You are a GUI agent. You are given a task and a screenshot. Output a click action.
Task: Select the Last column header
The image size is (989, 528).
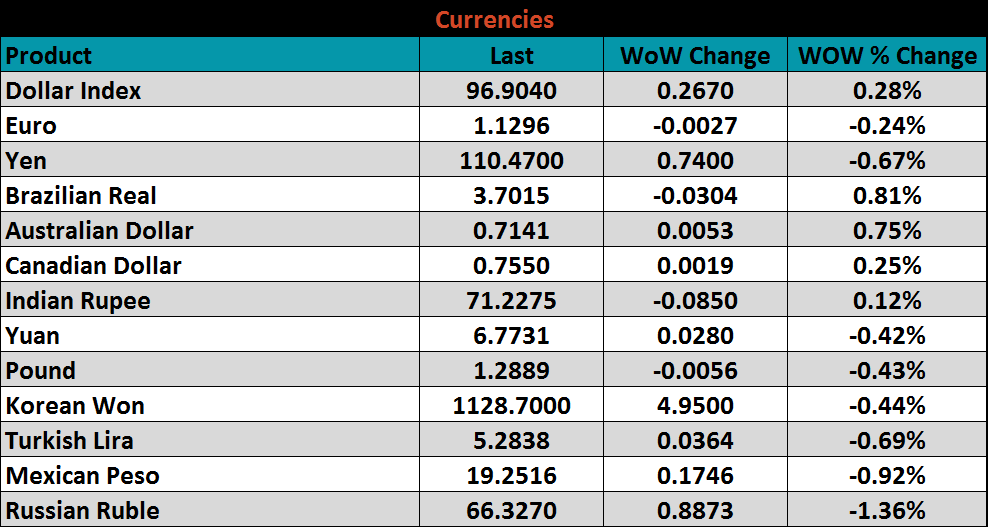tap(511, 56)
